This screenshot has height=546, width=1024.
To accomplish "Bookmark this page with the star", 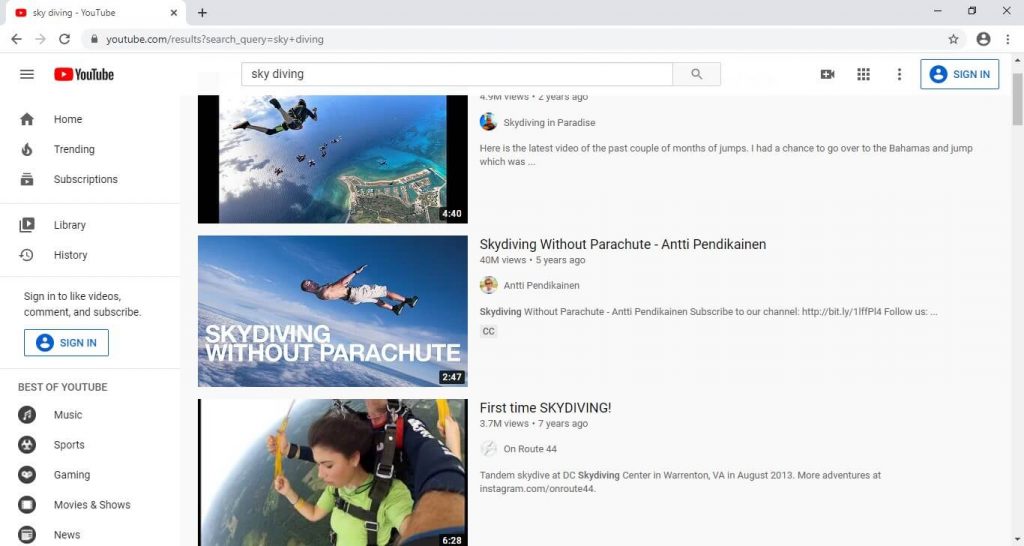I will click(x=953, y=39).
